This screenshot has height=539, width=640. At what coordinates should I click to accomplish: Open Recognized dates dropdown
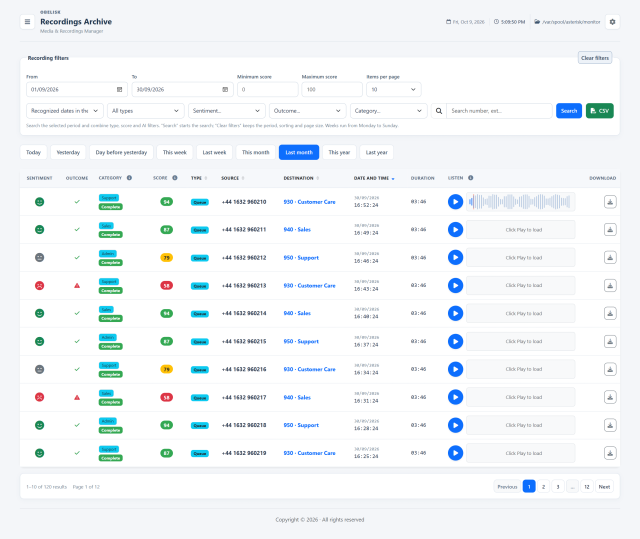click(x=65, y=111)
